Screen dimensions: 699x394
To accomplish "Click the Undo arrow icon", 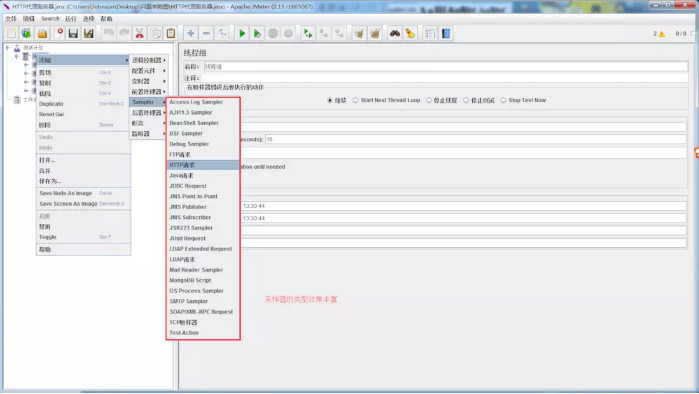I will (108, 33).
